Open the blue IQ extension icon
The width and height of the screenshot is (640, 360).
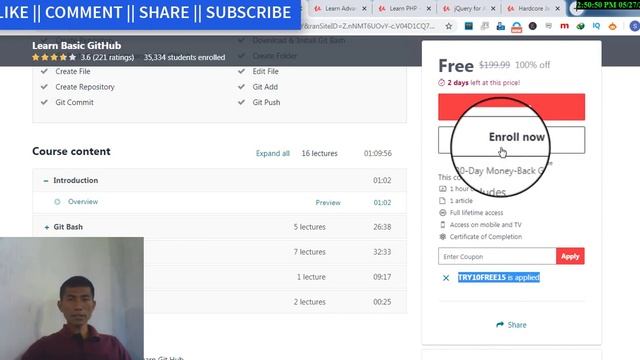tap(596, 26)
